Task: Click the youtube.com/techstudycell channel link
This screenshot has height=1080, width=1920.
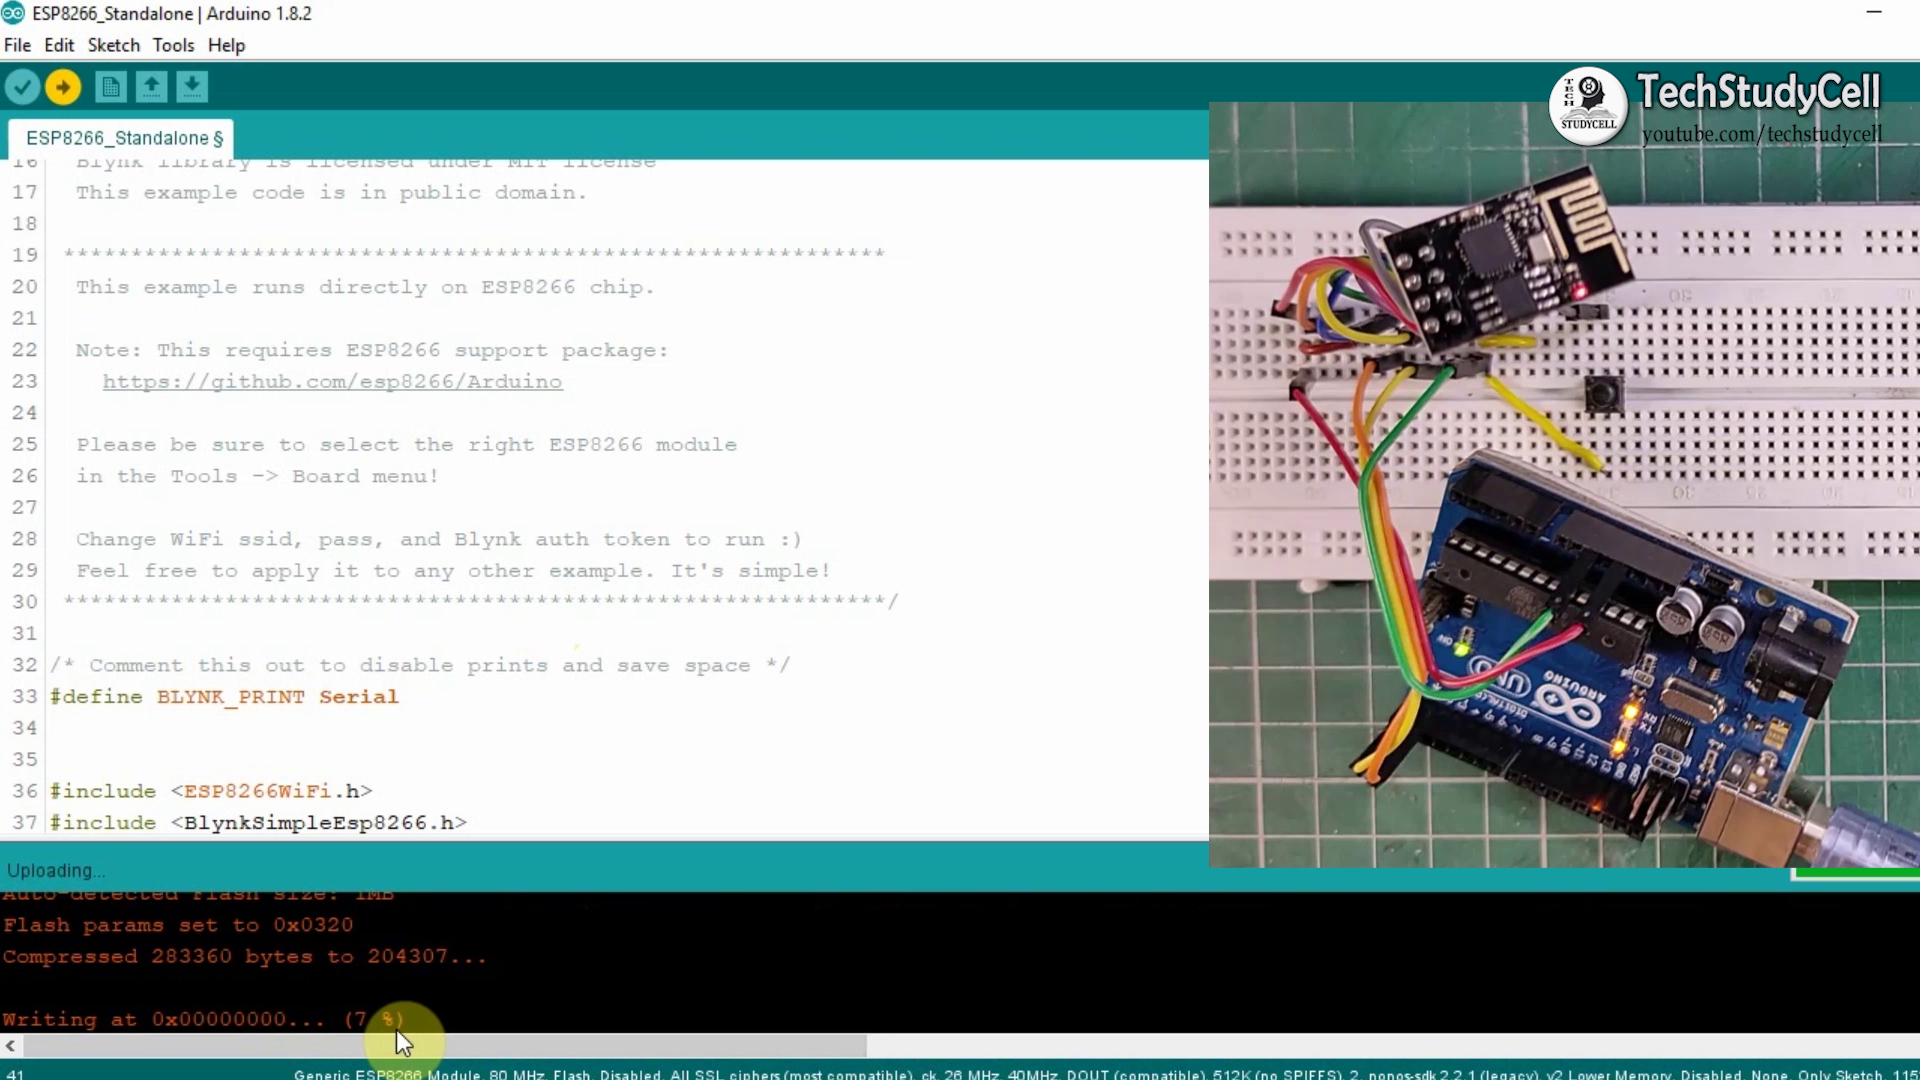Action: coord(1764,133)
